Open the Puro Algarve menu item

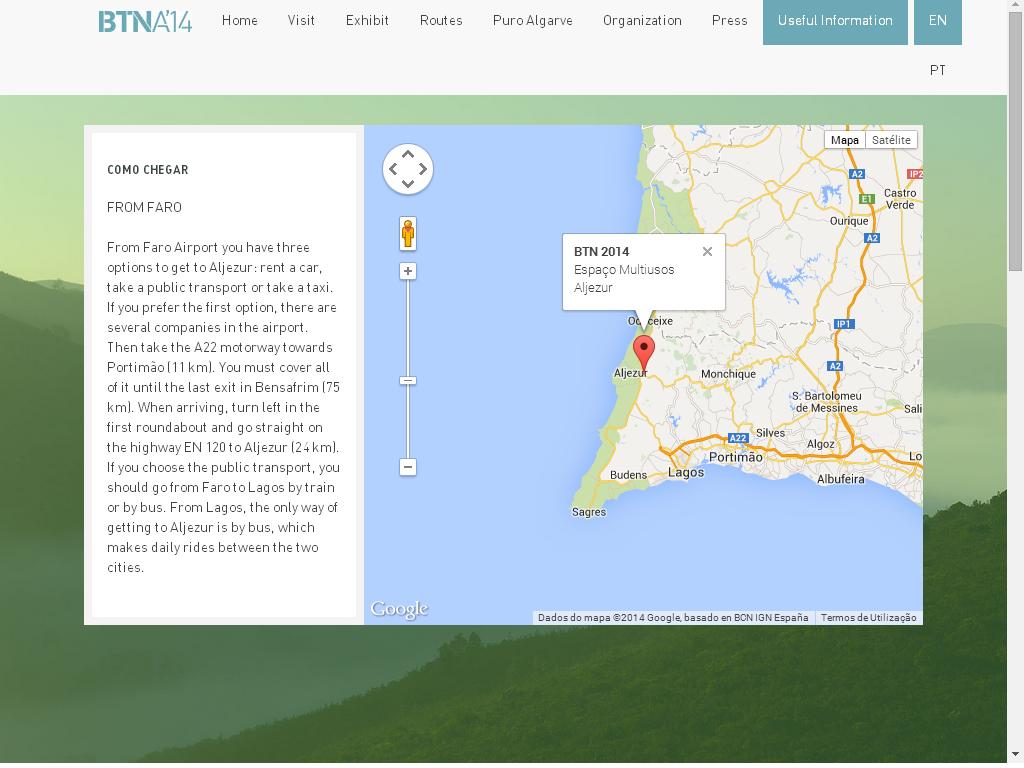(533, 21)
